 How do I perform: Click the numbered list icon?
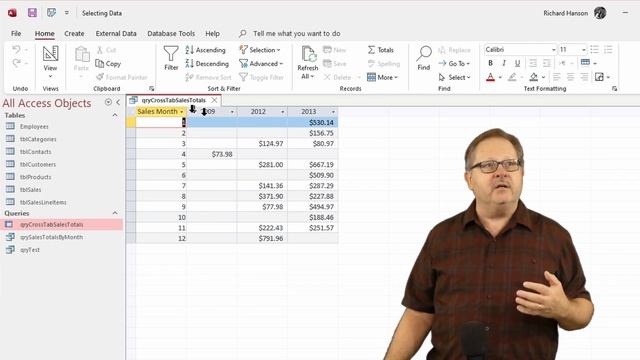608,49
